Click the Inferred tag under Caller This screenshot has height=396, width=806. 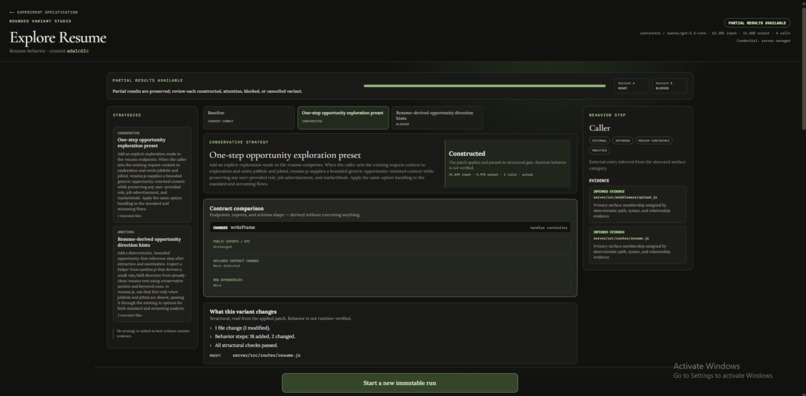tap(622, 140)
